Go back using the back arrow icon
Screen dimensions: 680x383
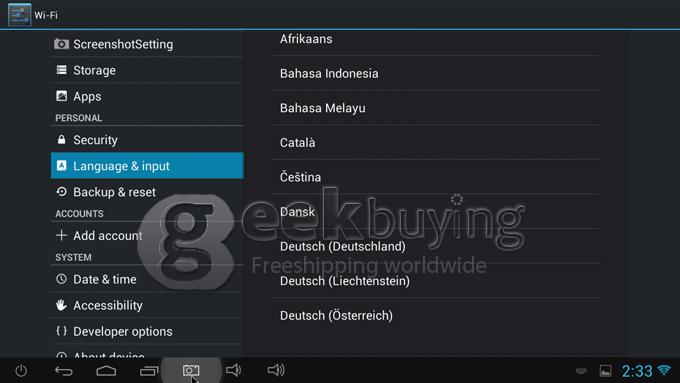pyautogui.click(x=64, y=370)
